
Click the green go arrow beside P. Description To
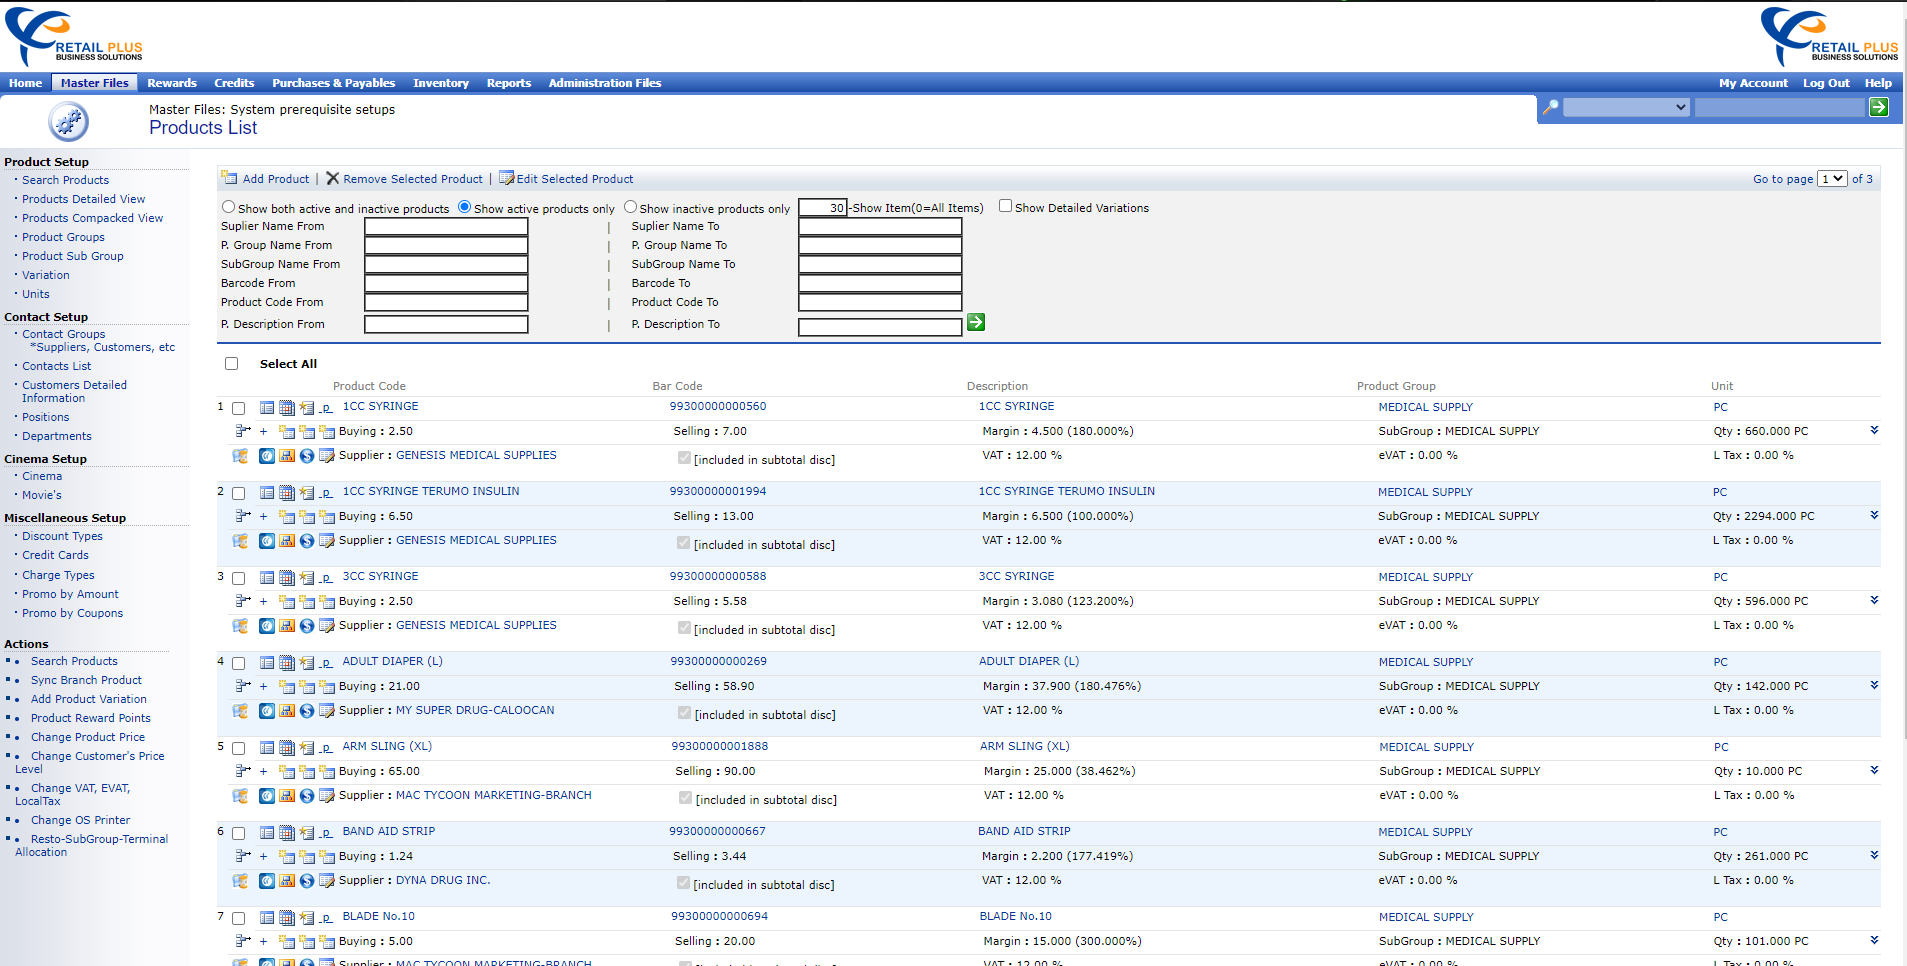975,322
